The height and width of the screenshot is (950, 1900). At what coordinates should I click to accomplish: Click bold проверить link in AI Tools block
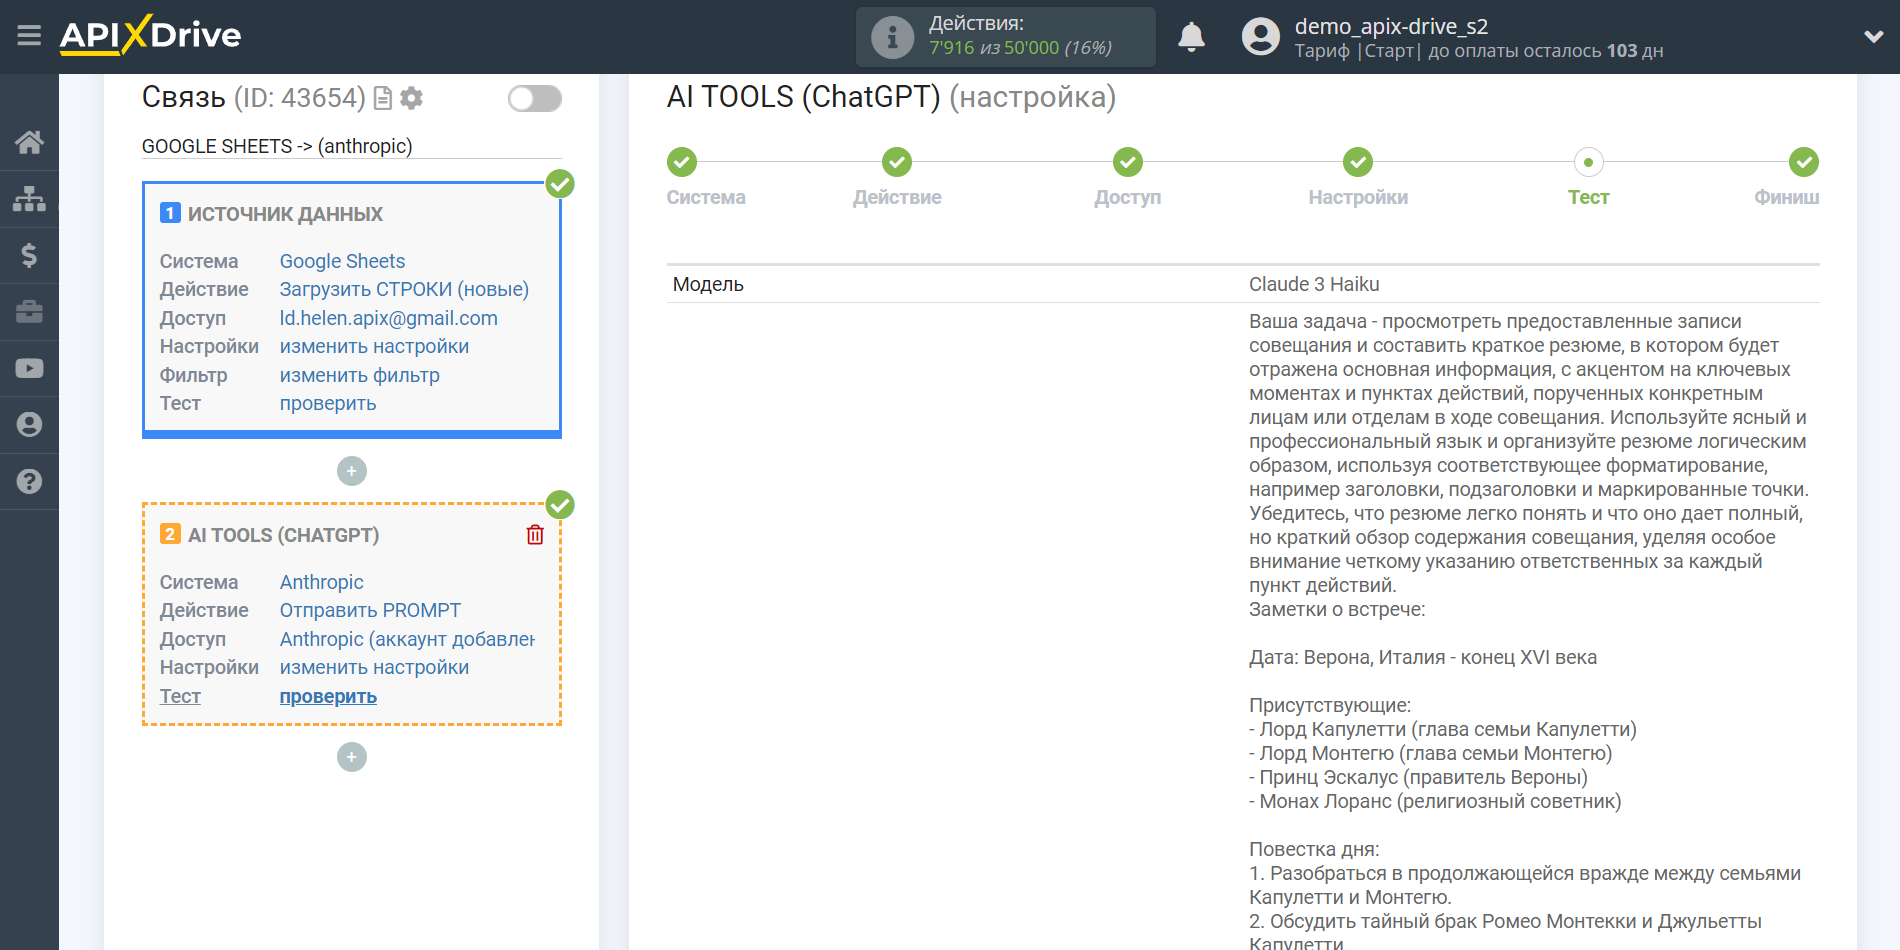click(328, 696)
